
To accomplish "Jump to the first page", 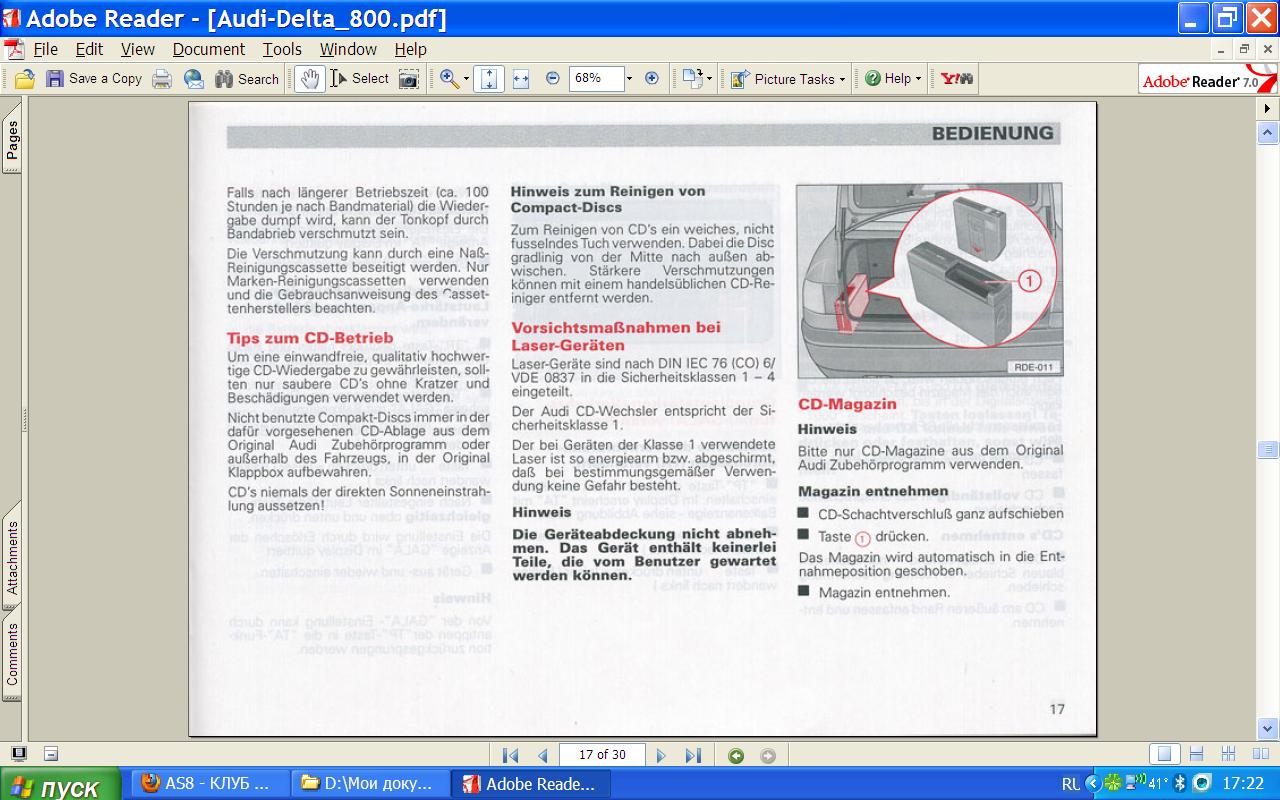I will [510, 756].
